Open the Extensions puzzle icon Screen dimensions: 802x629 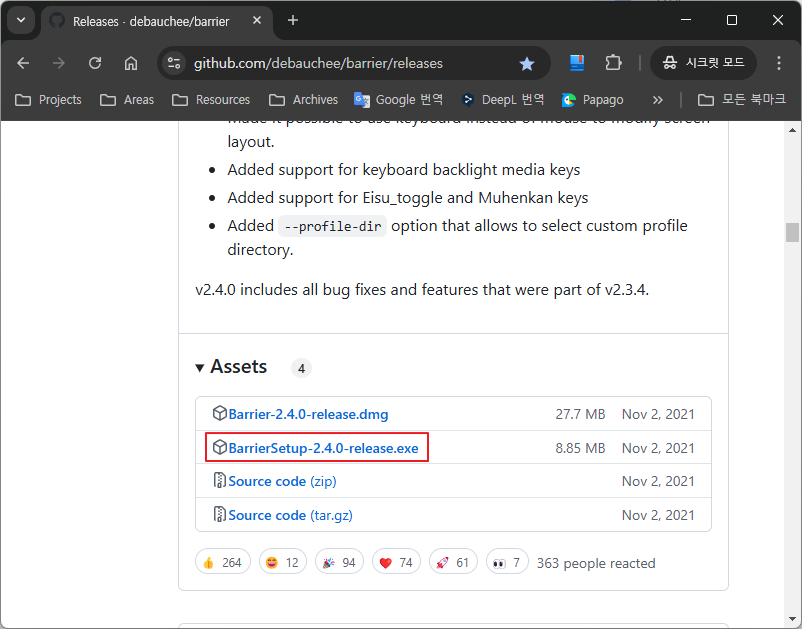pyautogui.click(x=613, y=63)
